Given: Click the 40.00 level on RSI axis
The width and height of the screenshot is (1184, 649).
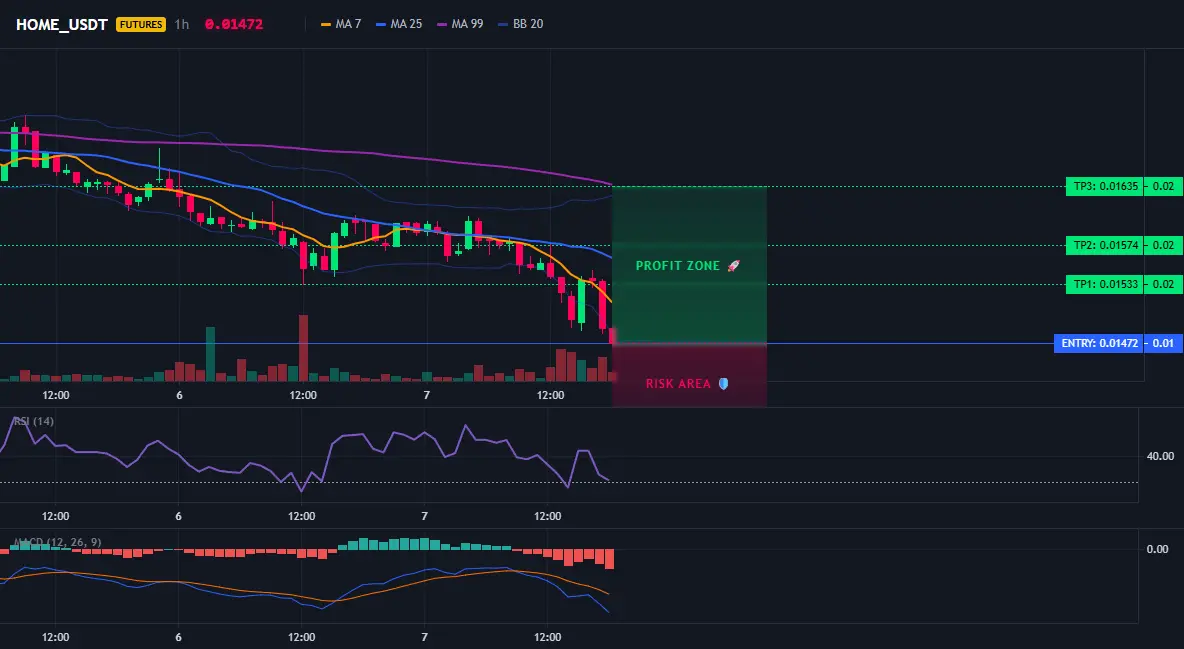Looking at the screenshot, I should click(x=1160, y=456).
